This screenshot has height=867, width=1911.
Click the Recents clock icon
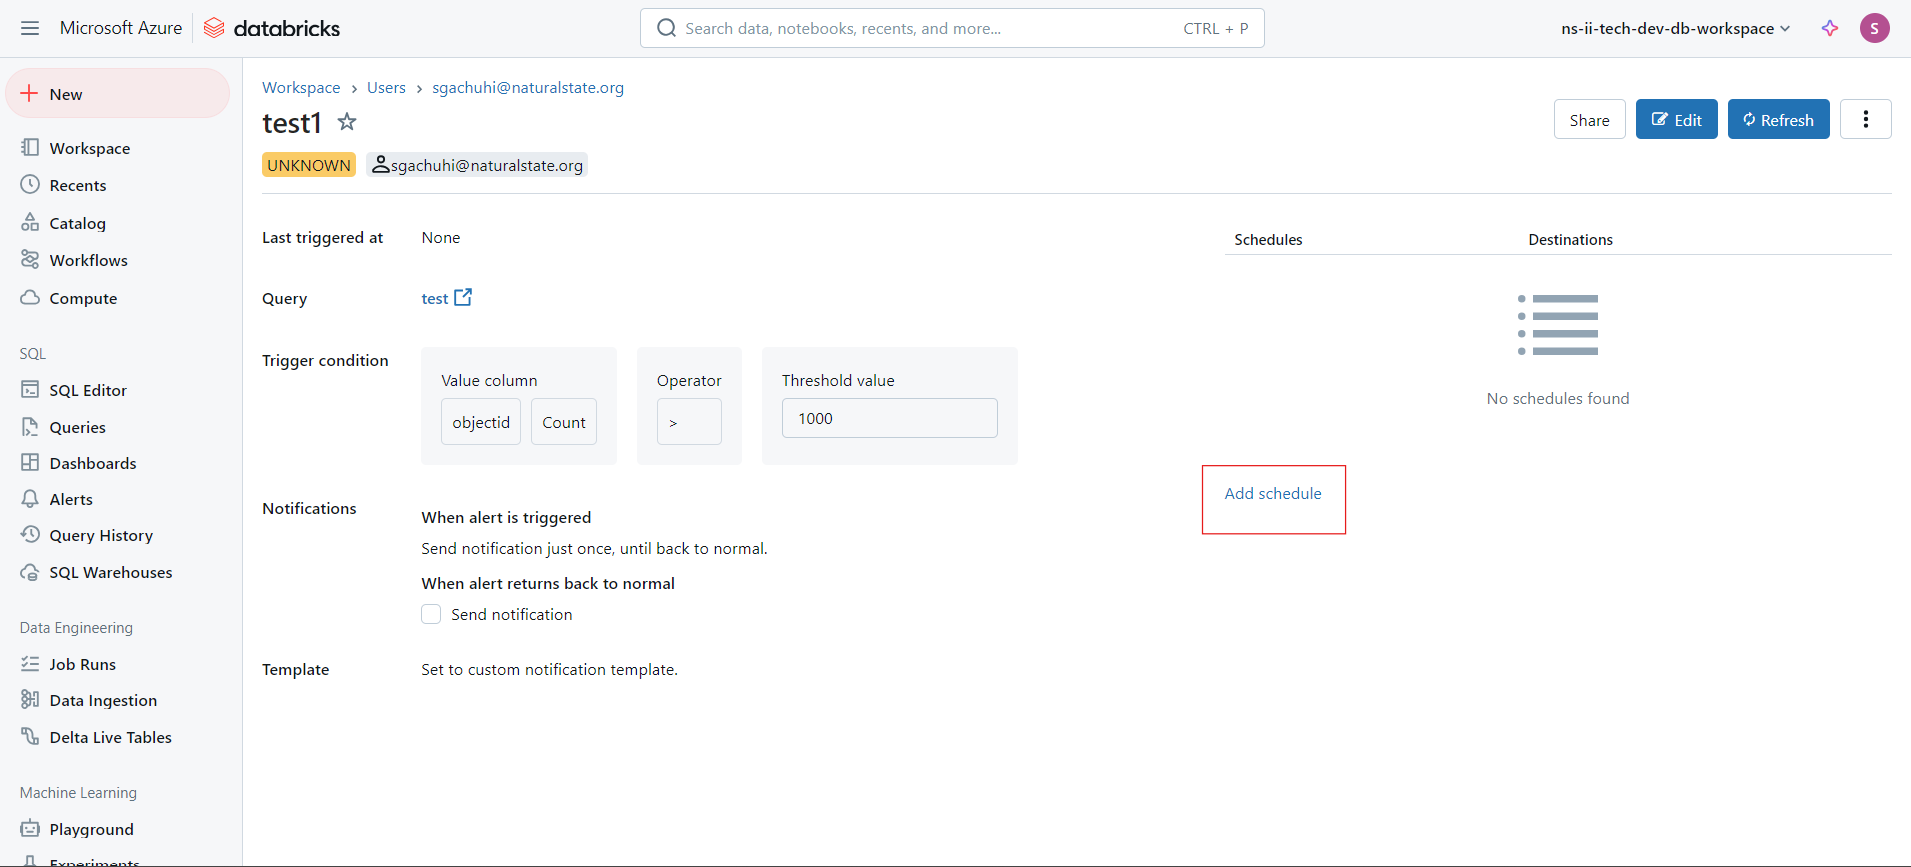(x=30, y=185)
